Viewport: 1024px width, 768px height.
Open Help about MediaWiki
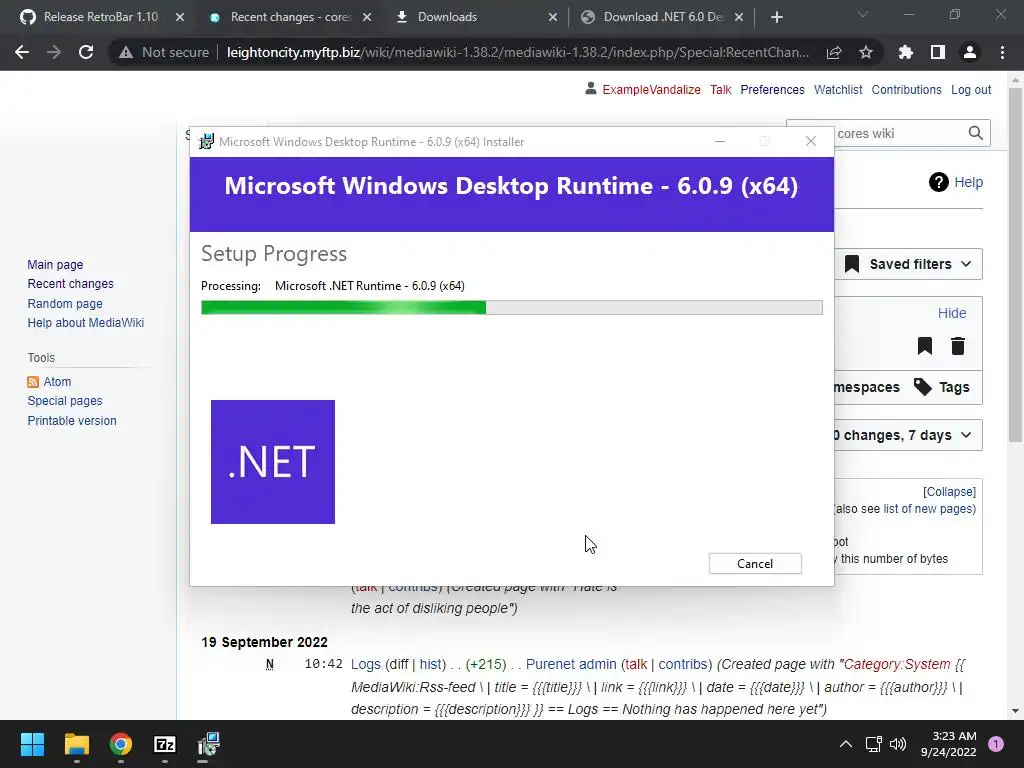coord(86,323)
